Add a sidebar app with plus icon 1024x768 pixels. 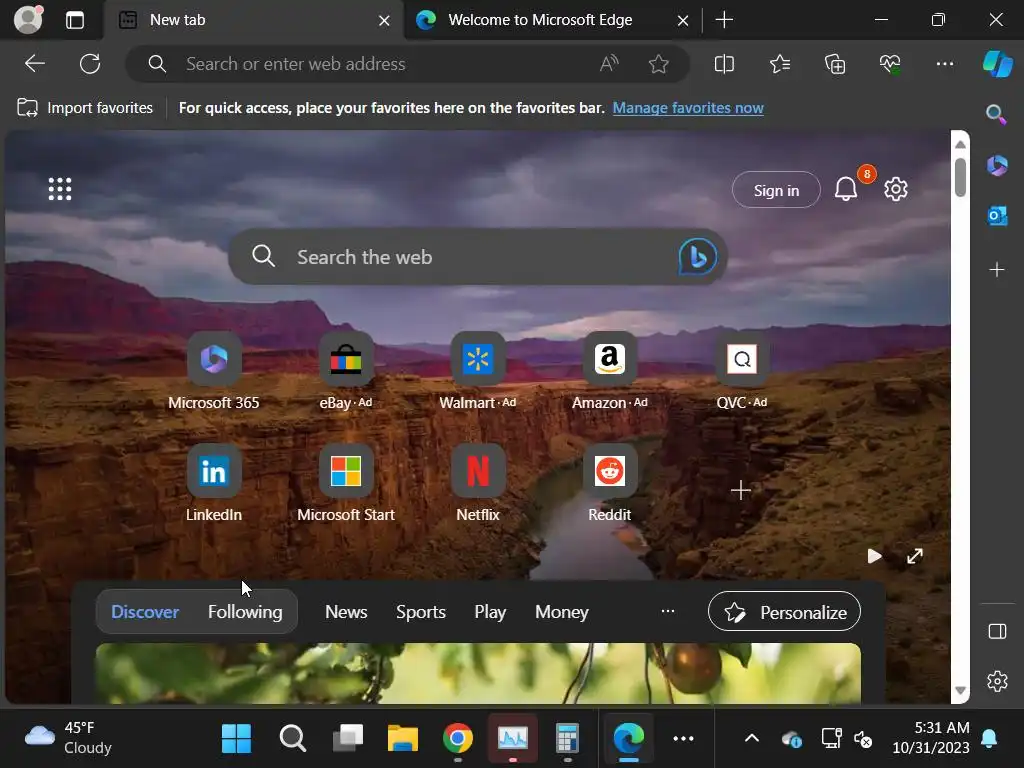click(997, 270)
